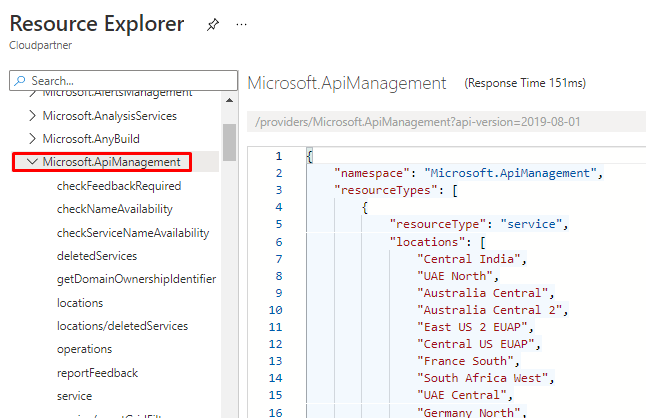Screen dimensions: 646x418
Task: Expand the Microsoft.AnyBuild node
Action: (x=33, y=139)
